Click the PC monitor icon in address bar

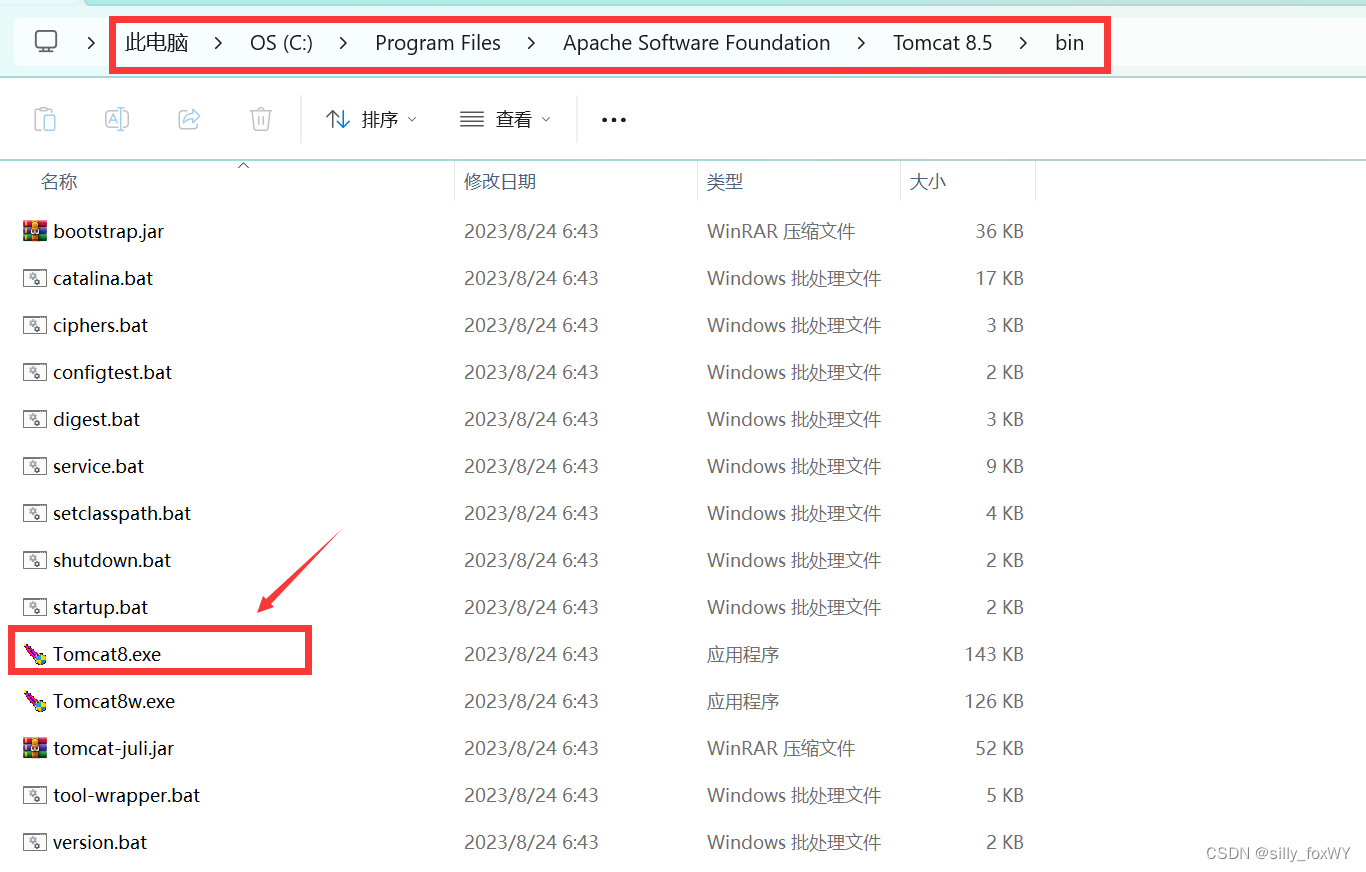point(46,42)
